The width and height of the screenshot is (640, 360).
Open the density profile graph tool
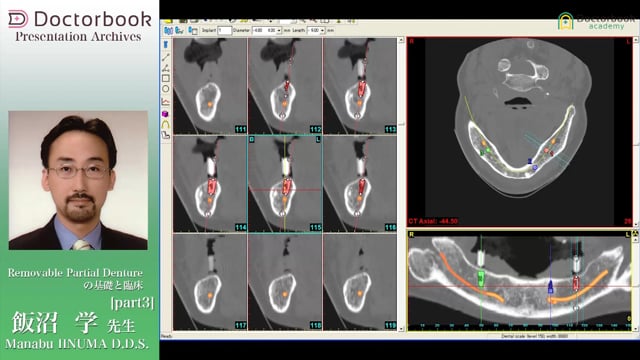point(166,101)
